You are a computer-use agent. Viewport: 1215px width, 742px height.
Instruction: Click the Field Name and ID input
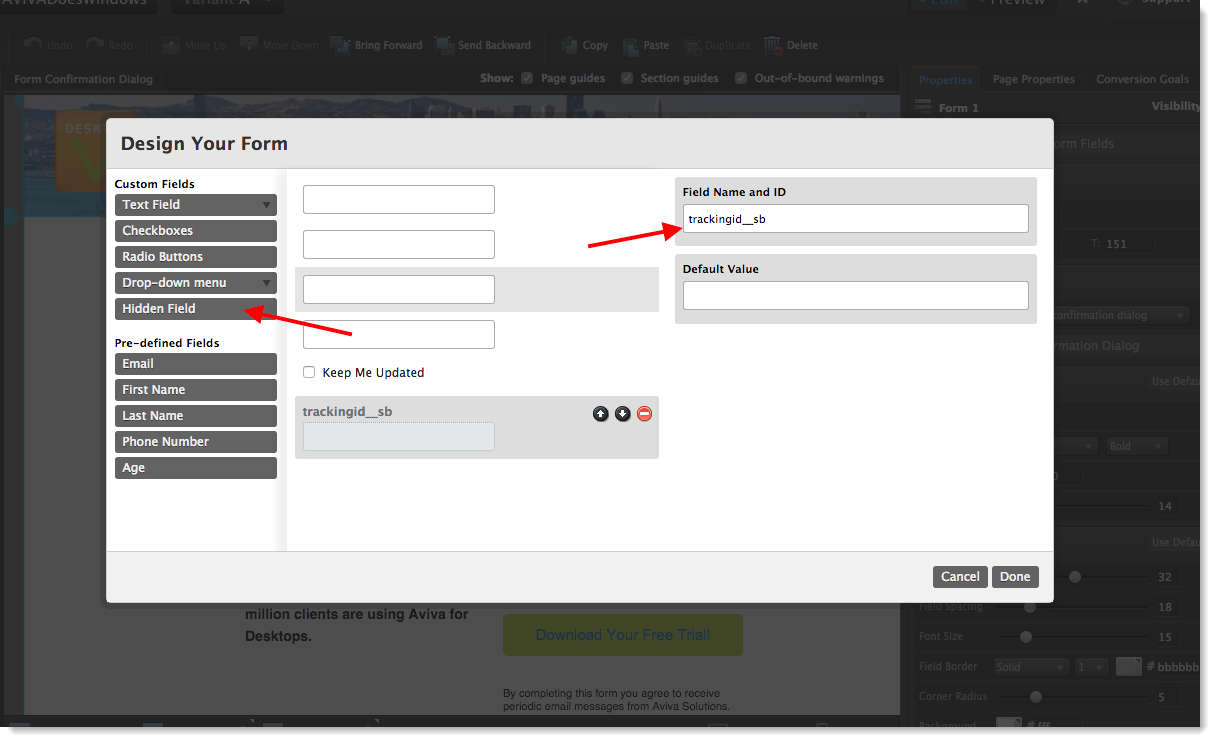[x=855, y=219]
